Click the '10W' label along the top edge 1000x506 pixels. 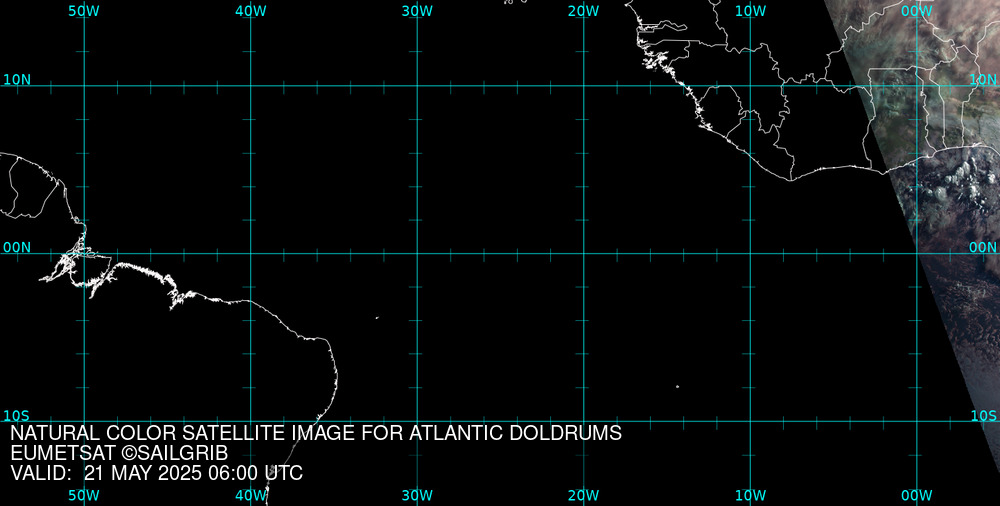point(750,11)
